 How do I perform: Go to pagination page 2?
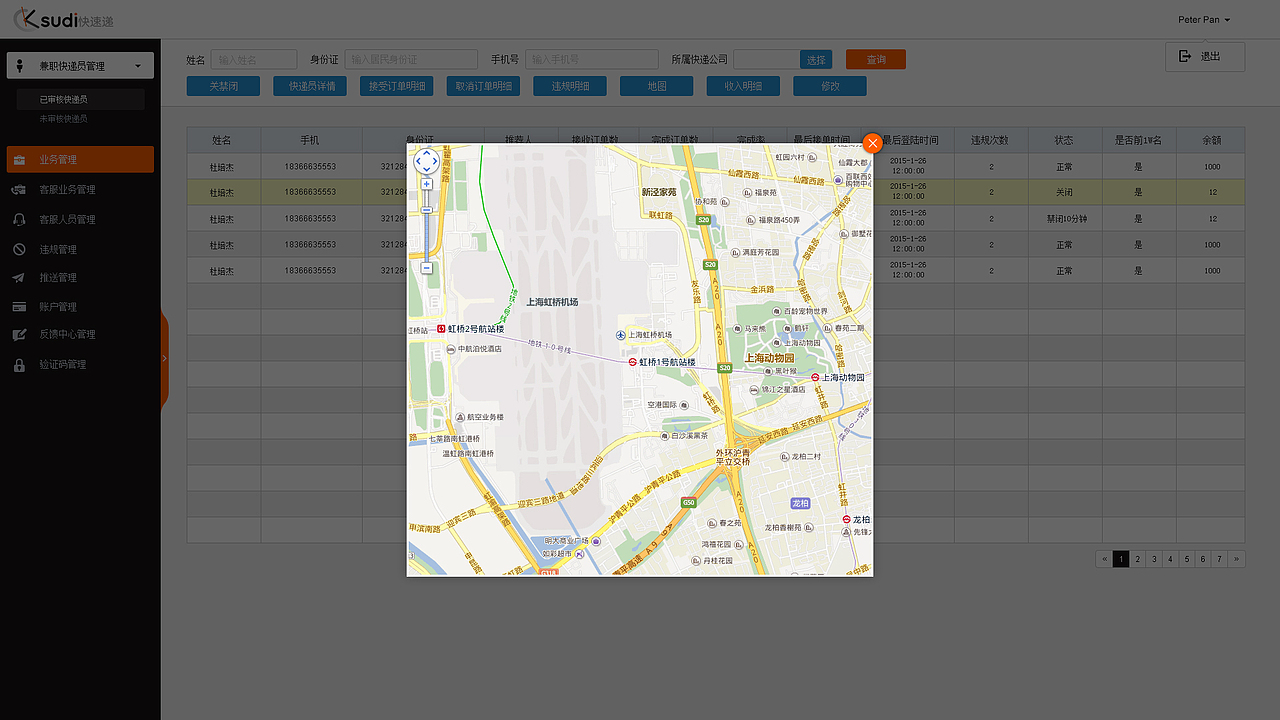tap(1137, 559)
